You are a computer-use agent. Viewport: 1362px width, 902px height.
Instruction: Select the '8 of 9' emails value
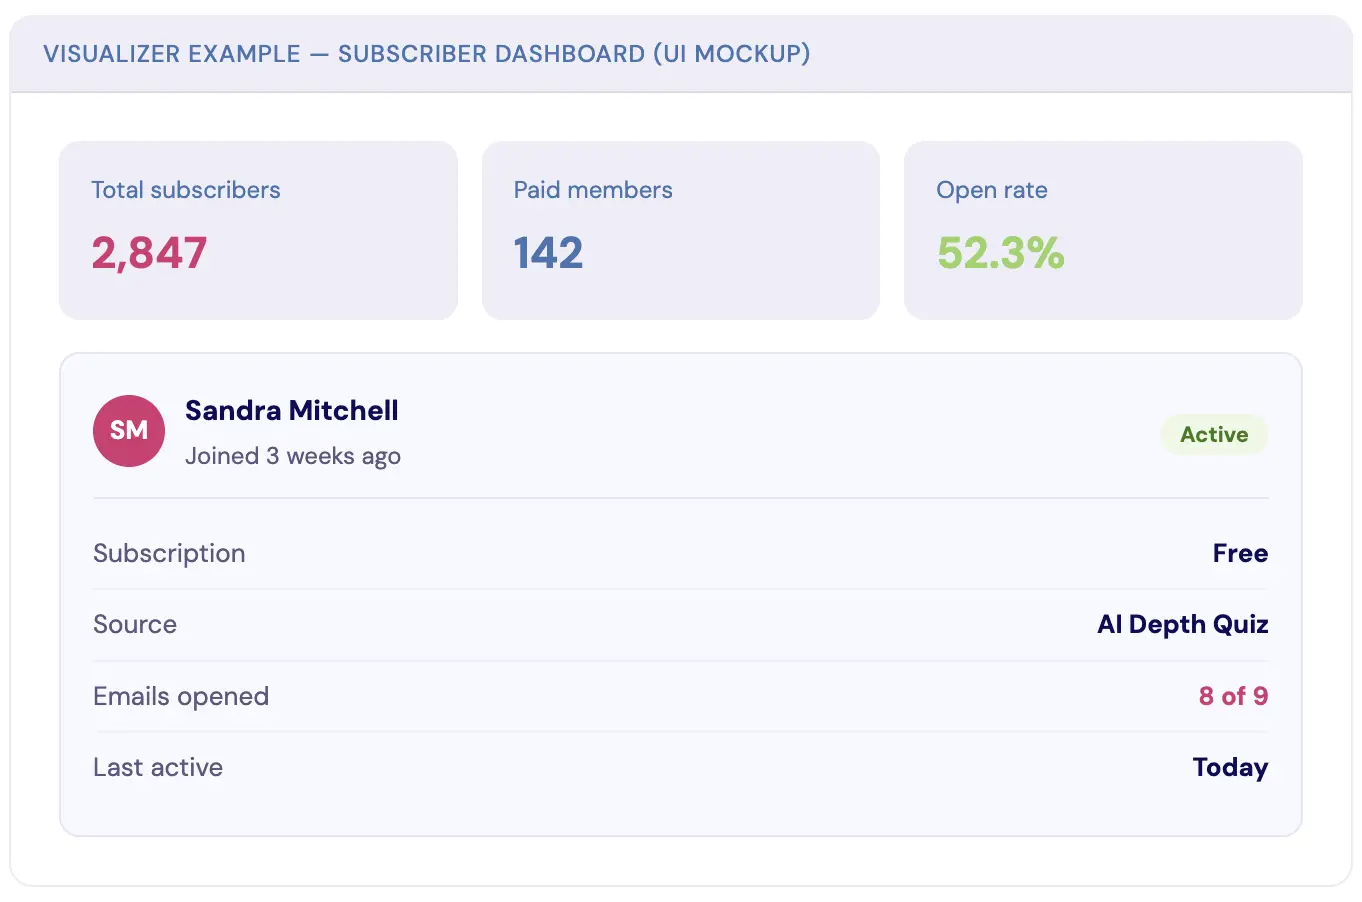(1233, 697)
